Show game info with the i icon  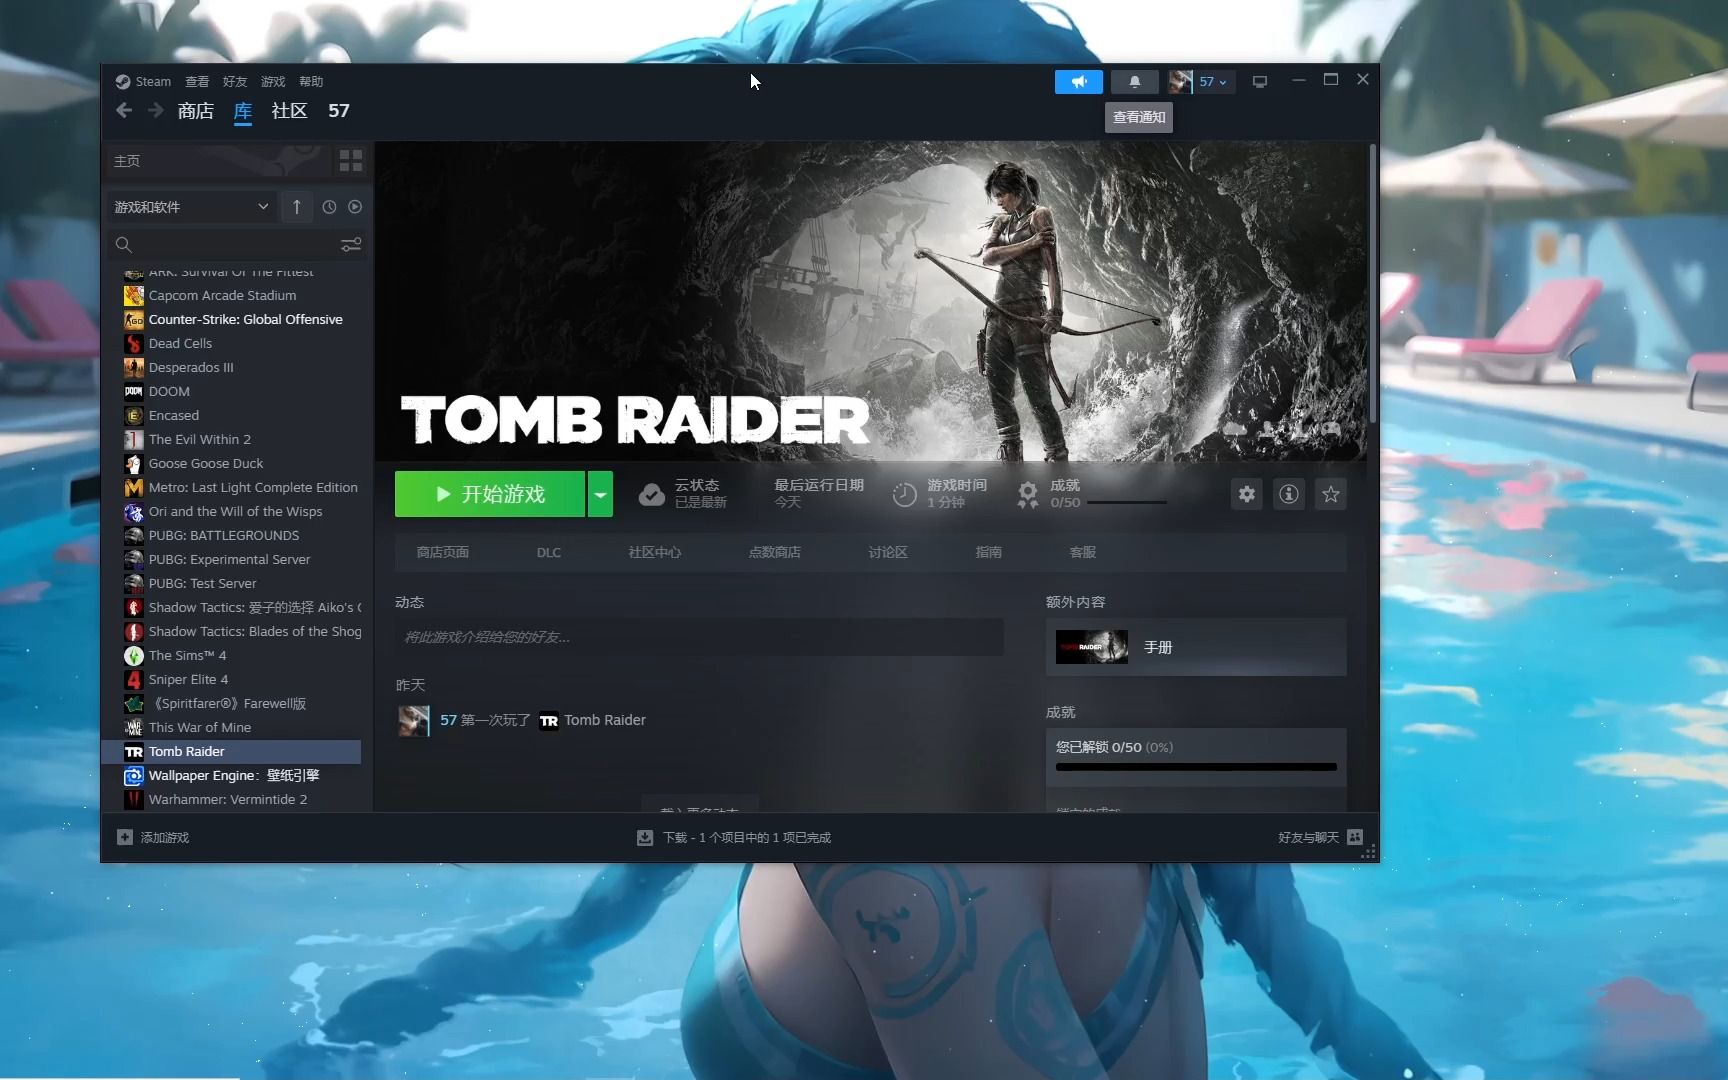pos(1289,494)
